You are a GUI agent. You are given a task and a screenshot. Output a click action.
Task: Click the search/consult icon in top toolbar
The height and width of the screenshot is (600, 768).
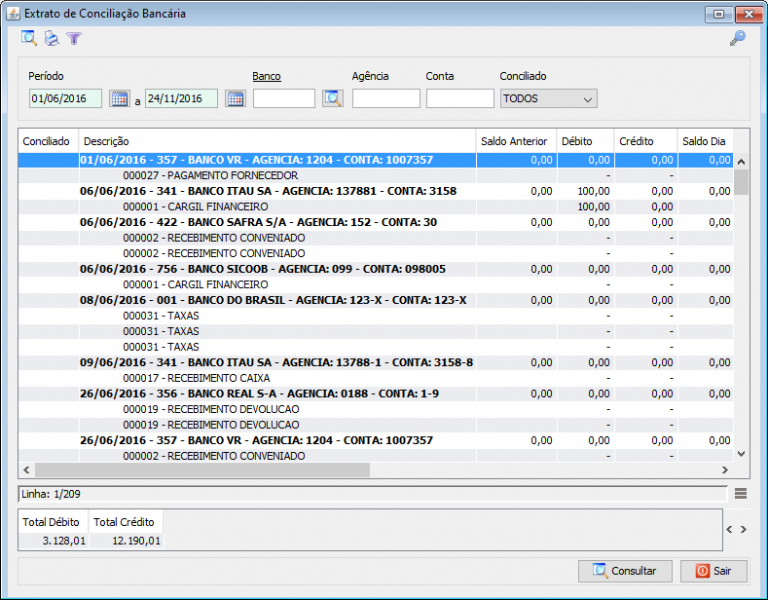pyautogui.click(x=29, y=39)
